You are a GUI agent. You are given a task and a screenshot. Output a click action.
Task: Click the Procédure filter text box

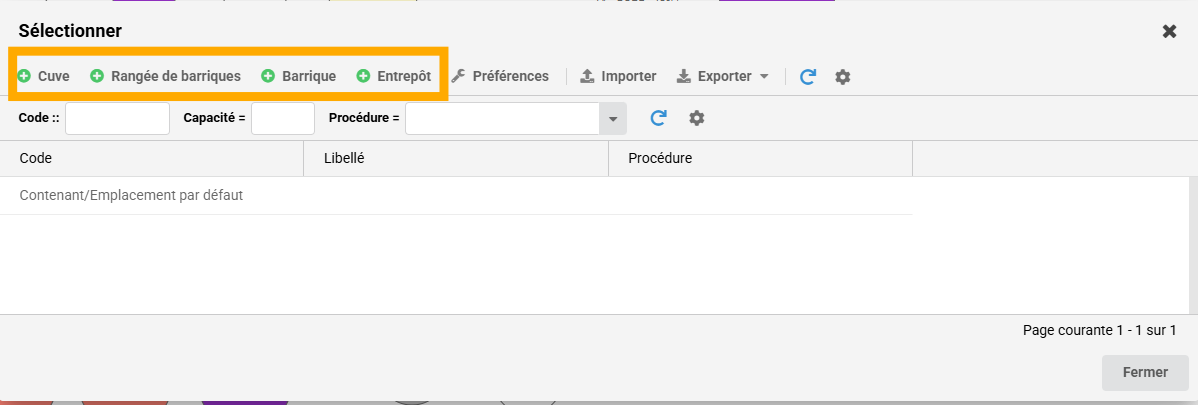[x=502, y=118]
